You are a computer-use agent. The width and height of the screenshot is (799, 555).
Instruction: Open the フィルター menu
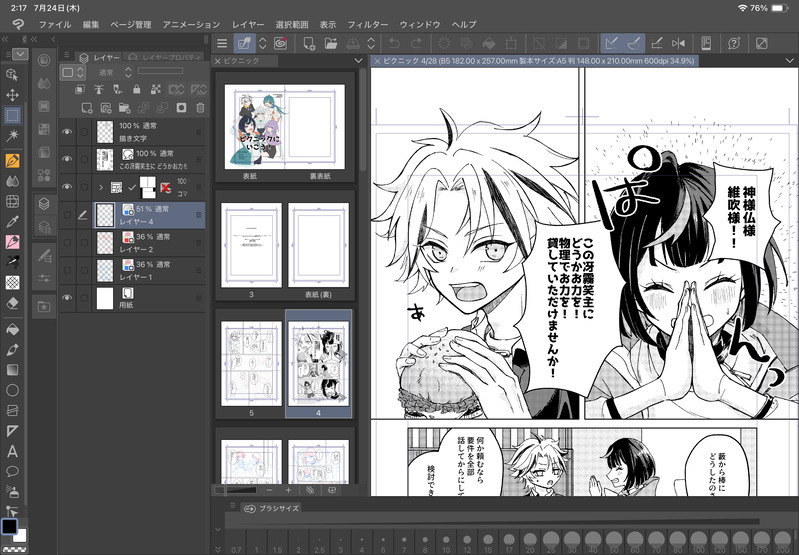click(367, 24)
